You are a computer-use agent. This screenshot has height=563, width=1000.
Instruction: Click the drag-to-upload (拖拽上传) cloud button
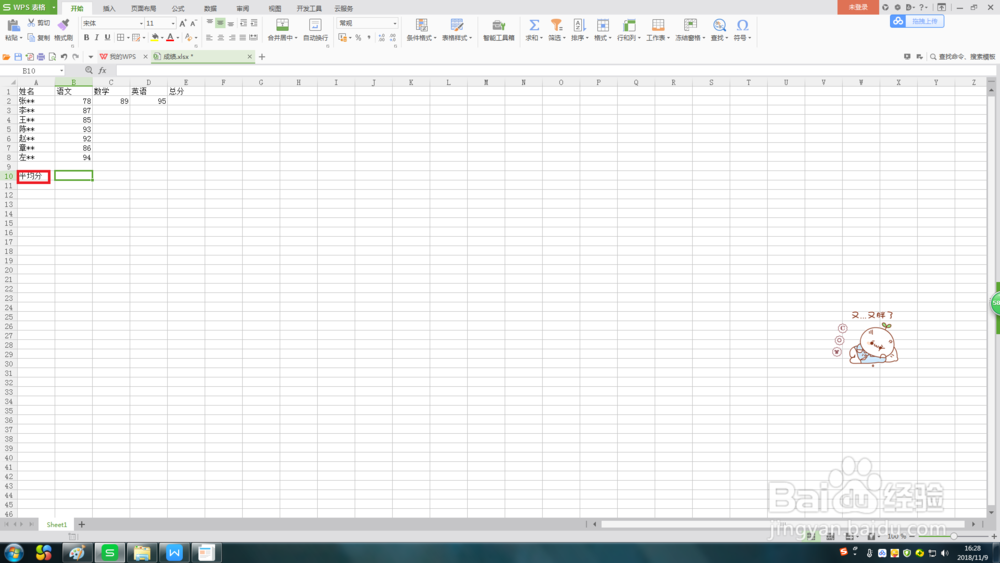[917, 21]
